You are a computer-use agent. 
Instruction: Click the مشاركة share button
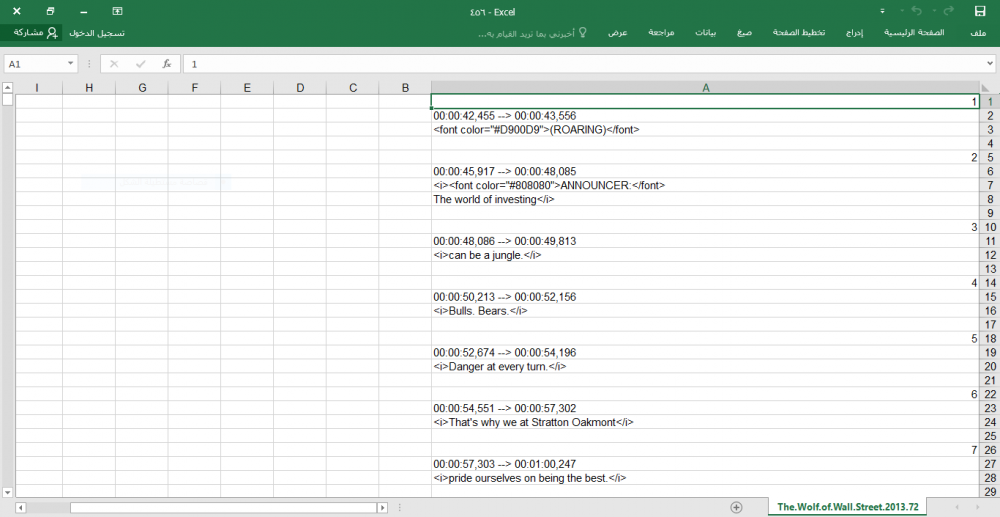(36, 33)
